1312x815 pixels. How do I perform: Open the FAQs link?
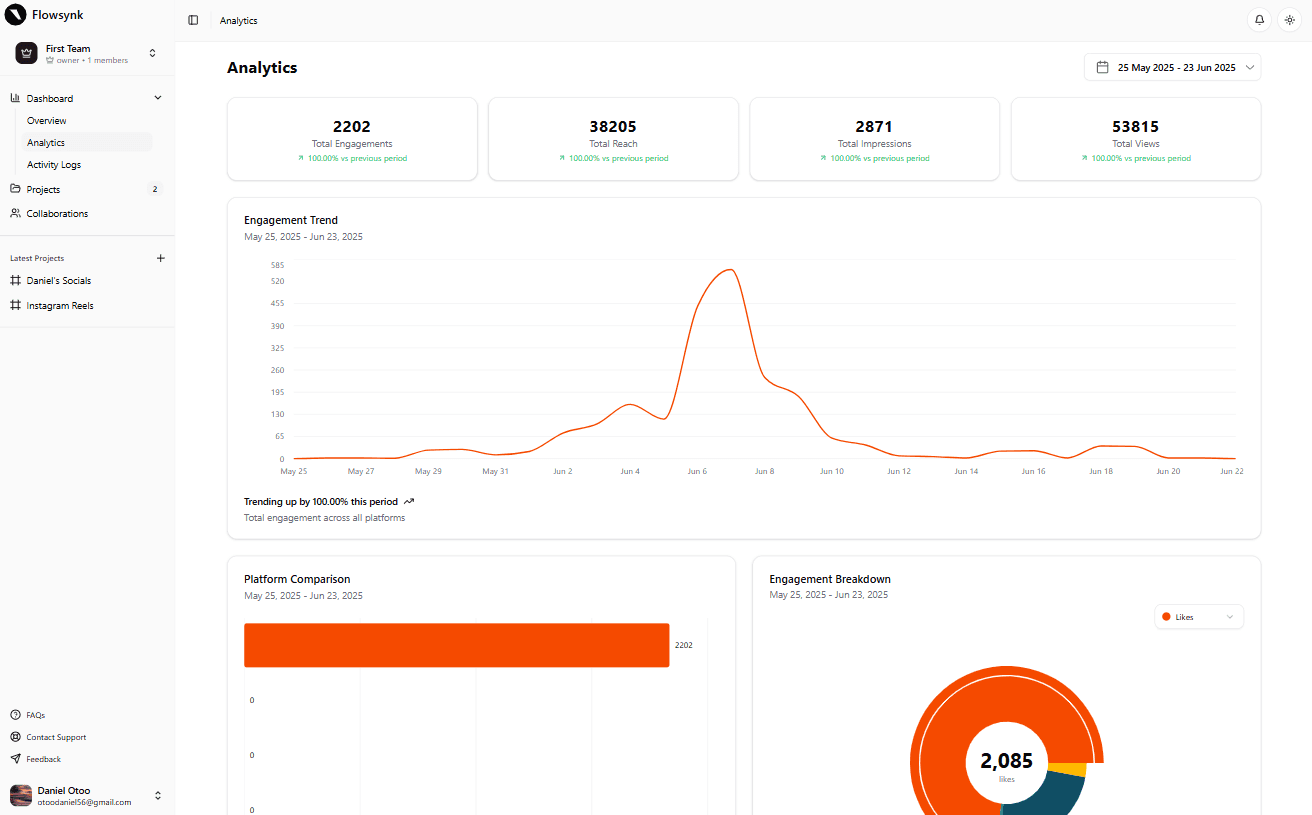(35, 715)
